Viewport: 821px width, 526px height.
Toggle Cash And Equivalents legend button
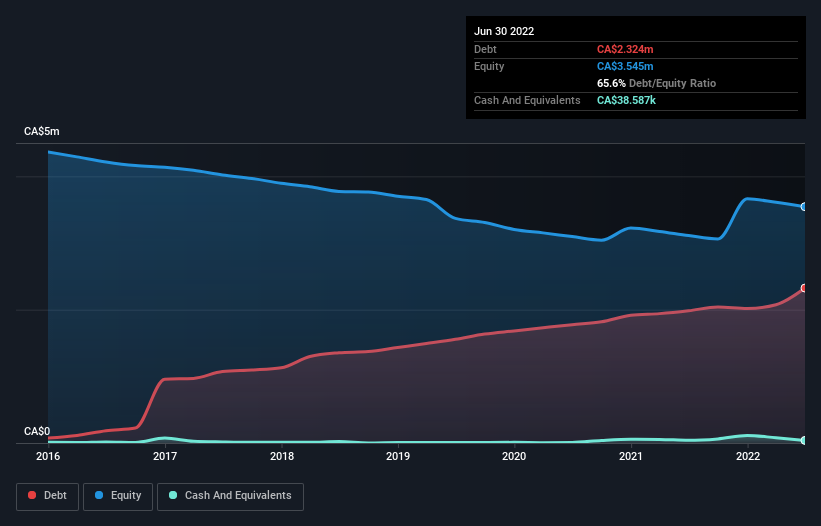pos(230,496)
